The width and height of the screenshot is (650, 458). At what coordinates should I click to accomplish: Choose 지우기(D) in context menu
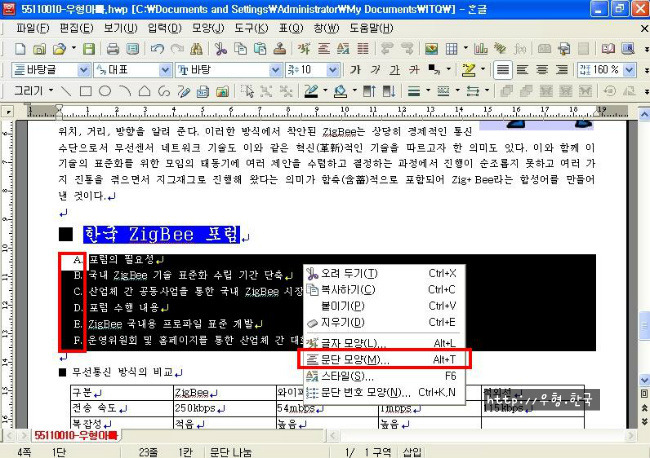coord(384,322)
